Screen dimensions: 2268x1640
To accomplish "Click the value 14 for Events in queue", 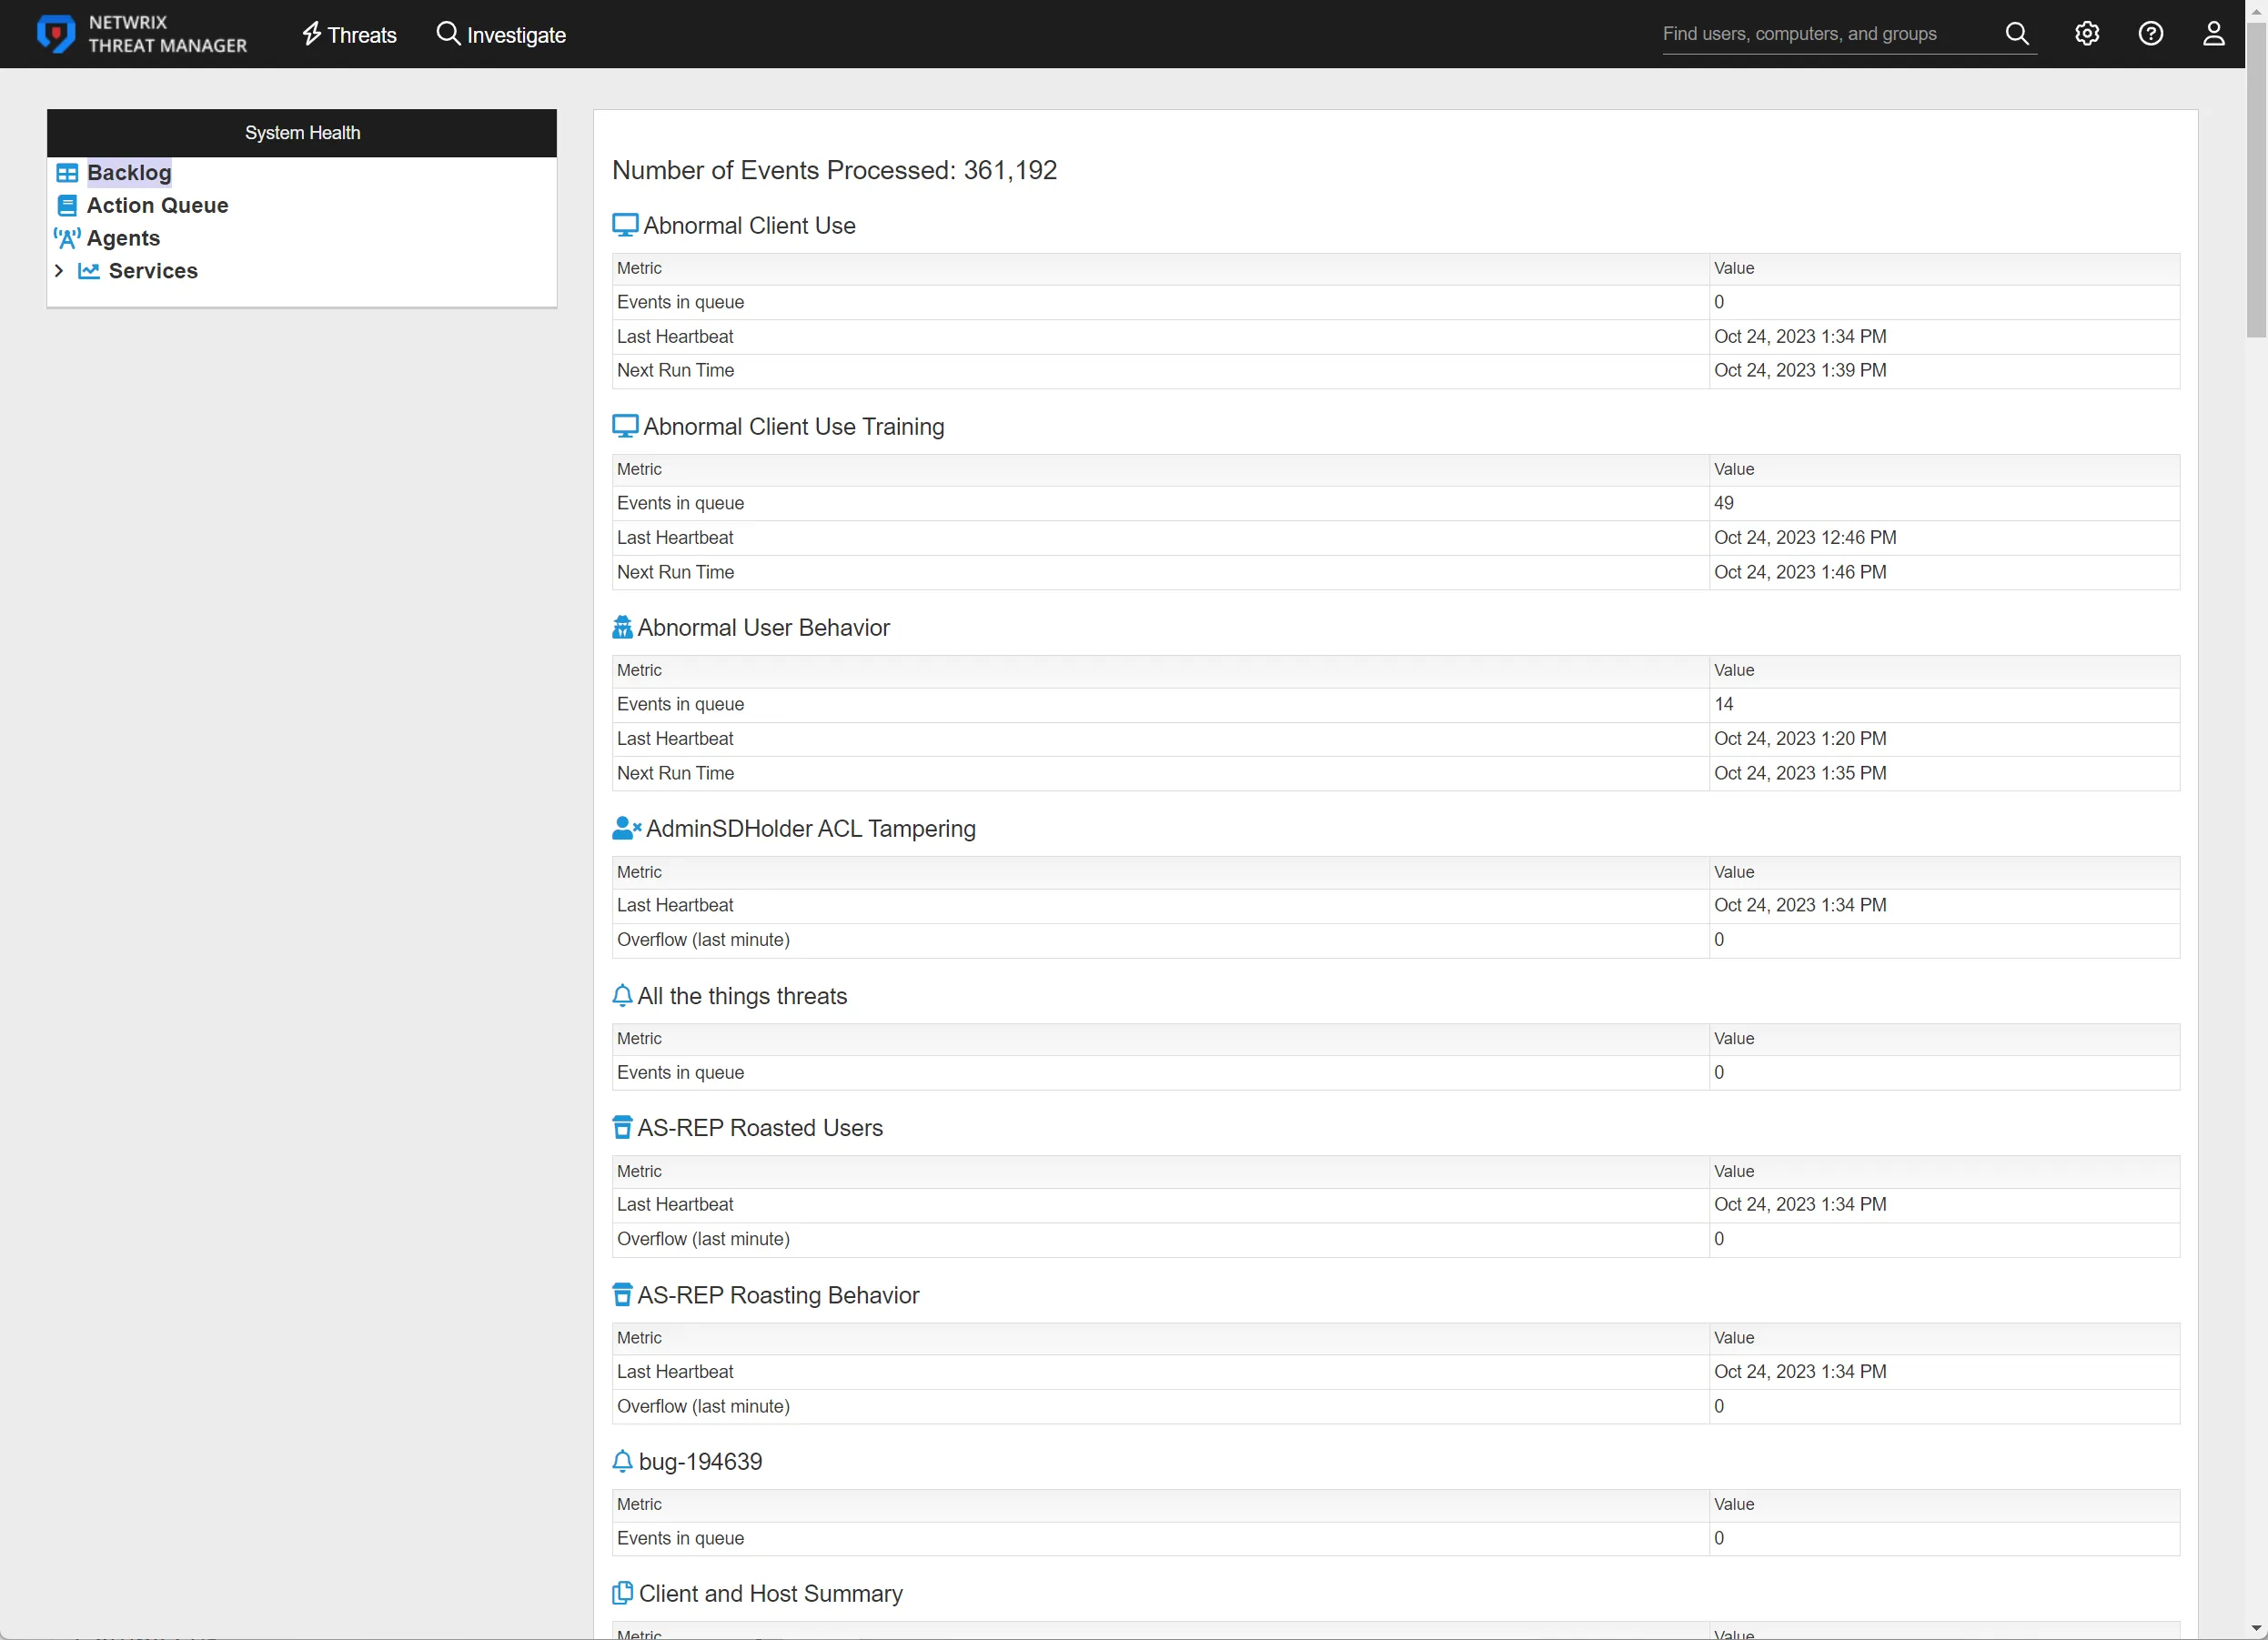I will [x=1724, y=704].
